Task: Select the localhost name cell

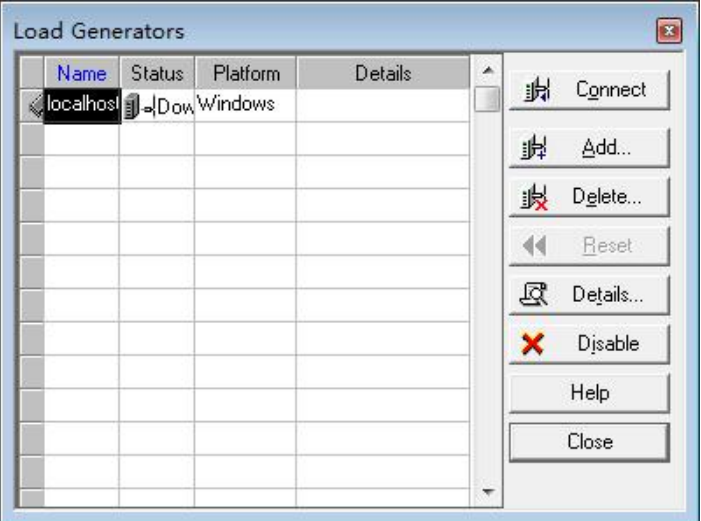Action: click(x=82, y=104)
